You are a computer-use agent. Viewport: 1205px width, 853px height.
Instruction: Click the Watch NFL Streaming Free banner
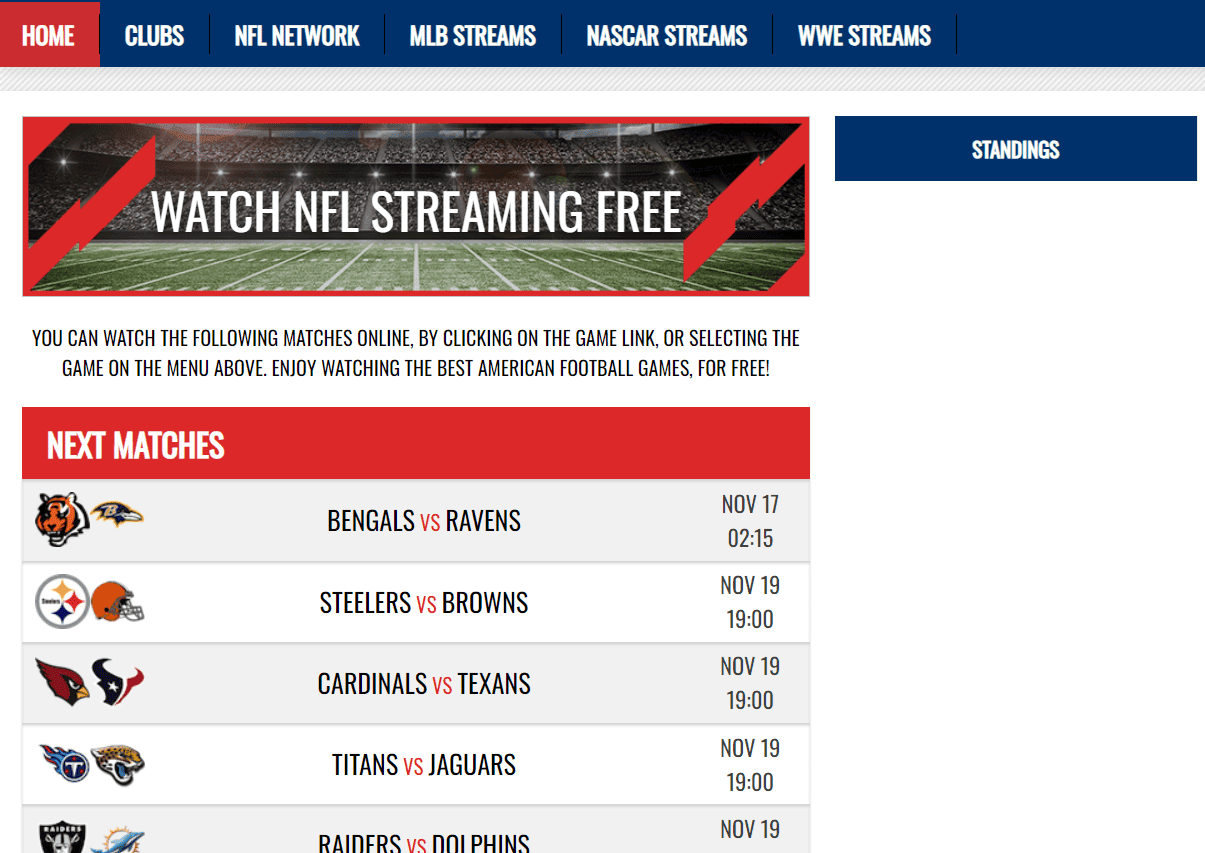point(416,206)
